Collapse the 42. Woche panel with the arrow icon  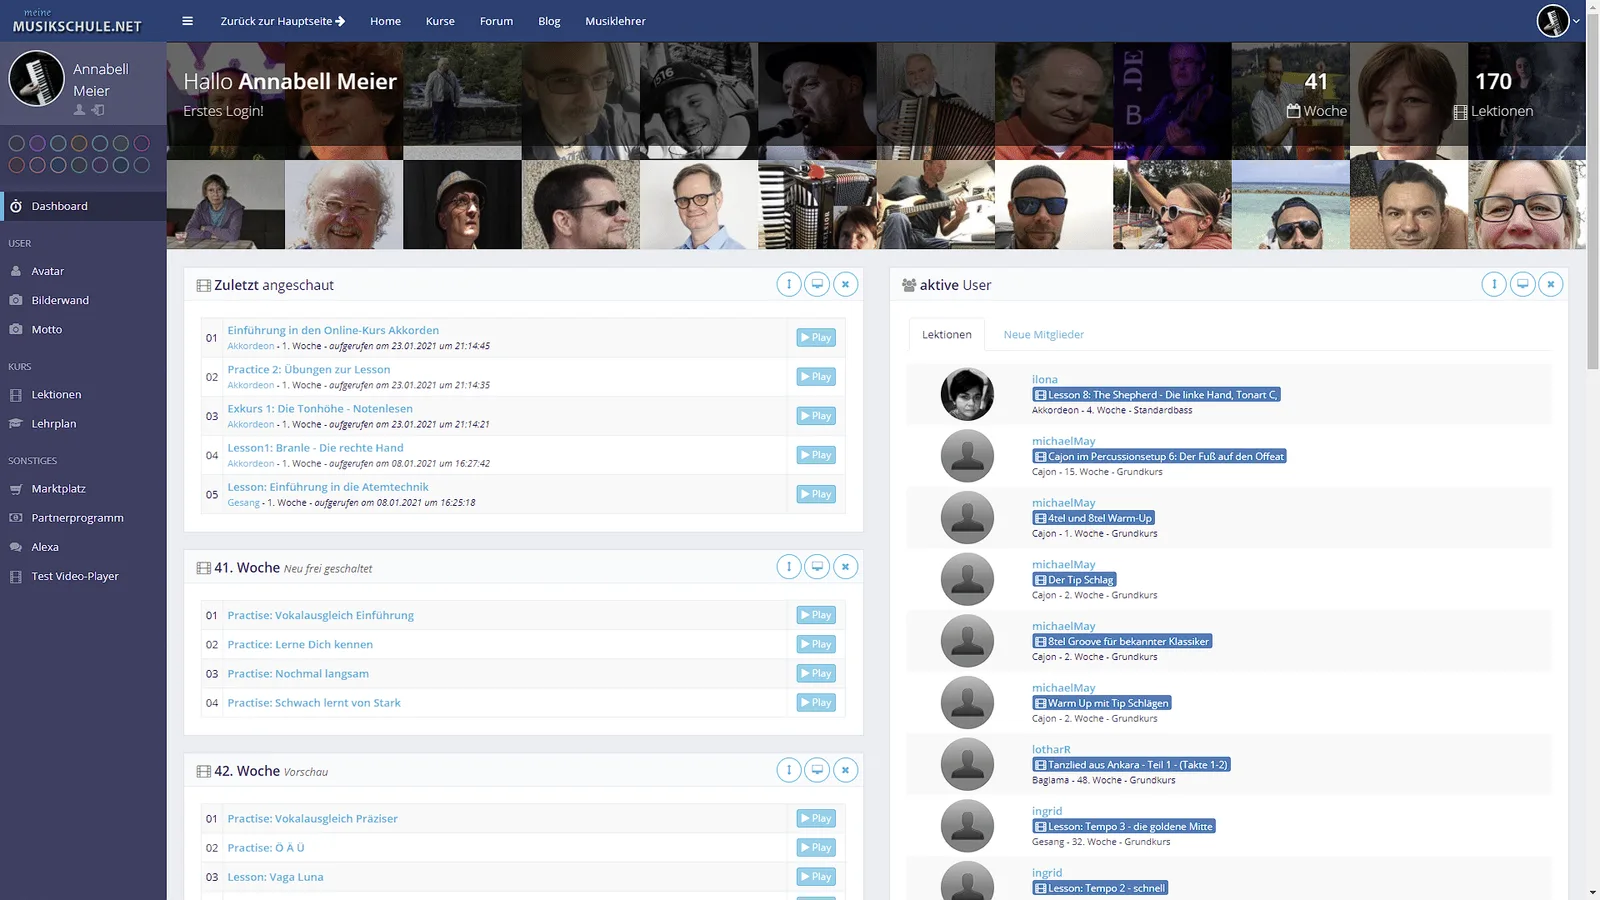click(789, 770)
